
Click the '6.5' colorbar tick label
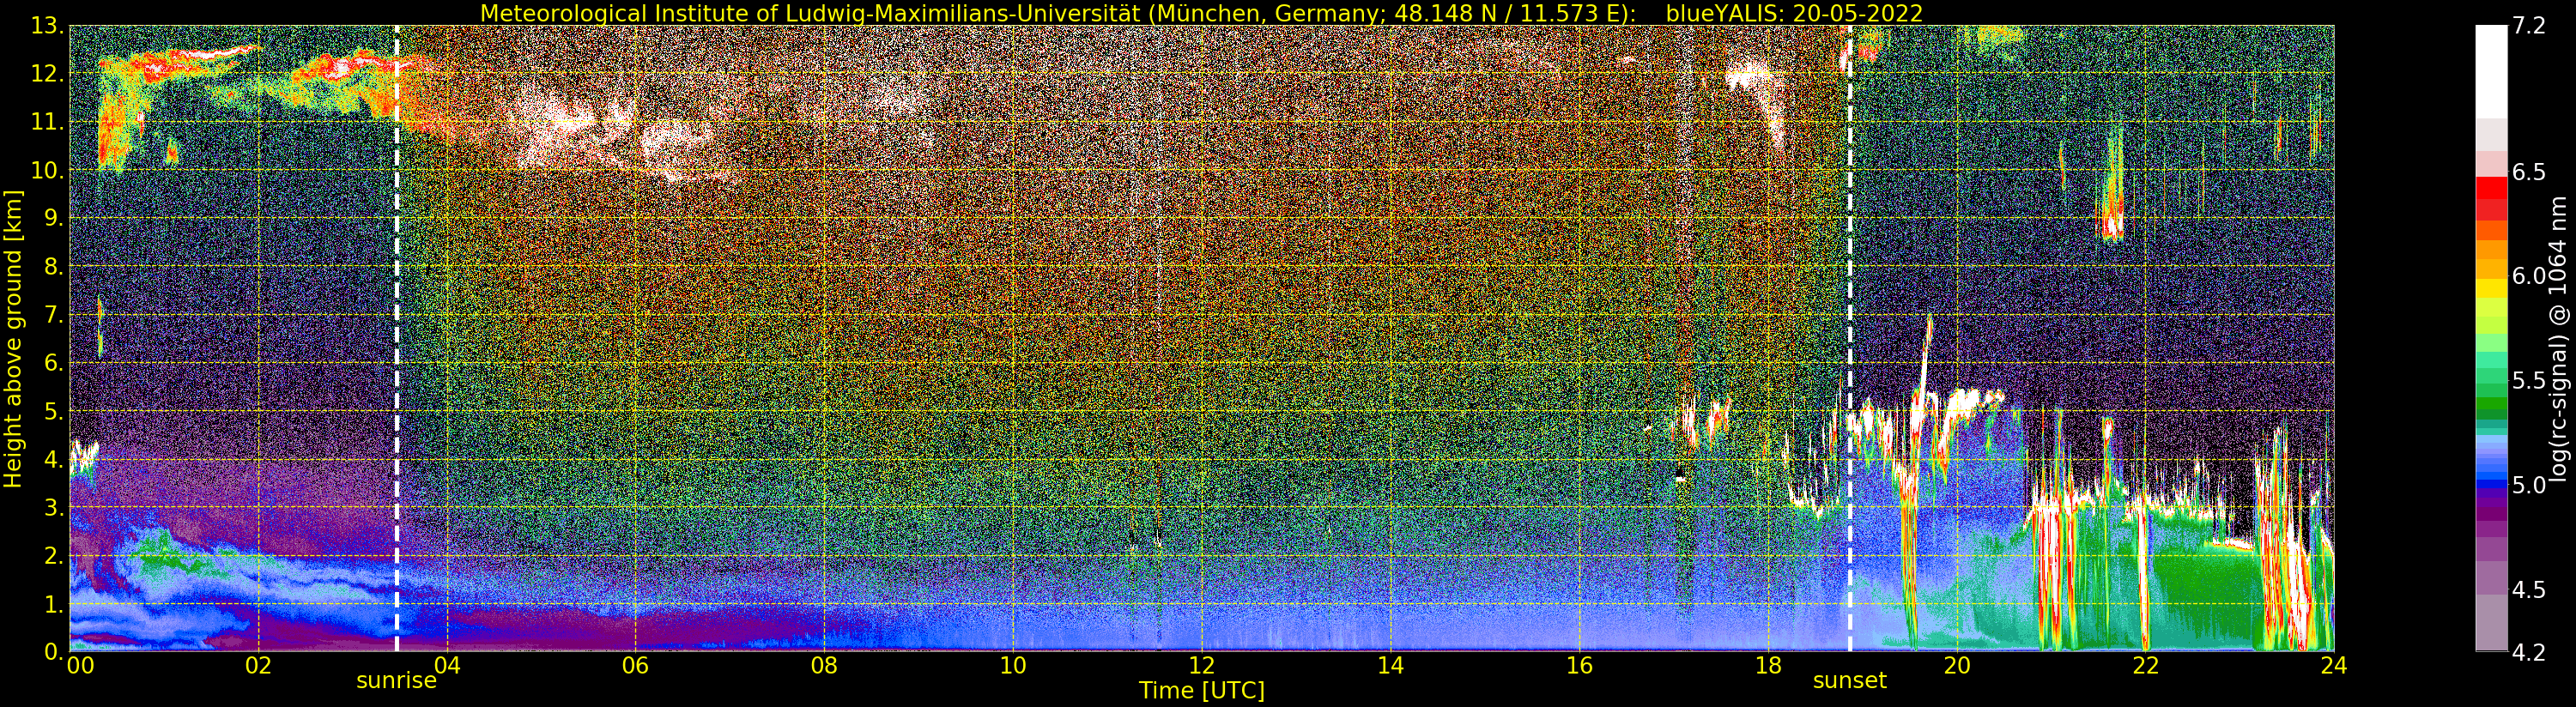click(x=2529, y=172)
